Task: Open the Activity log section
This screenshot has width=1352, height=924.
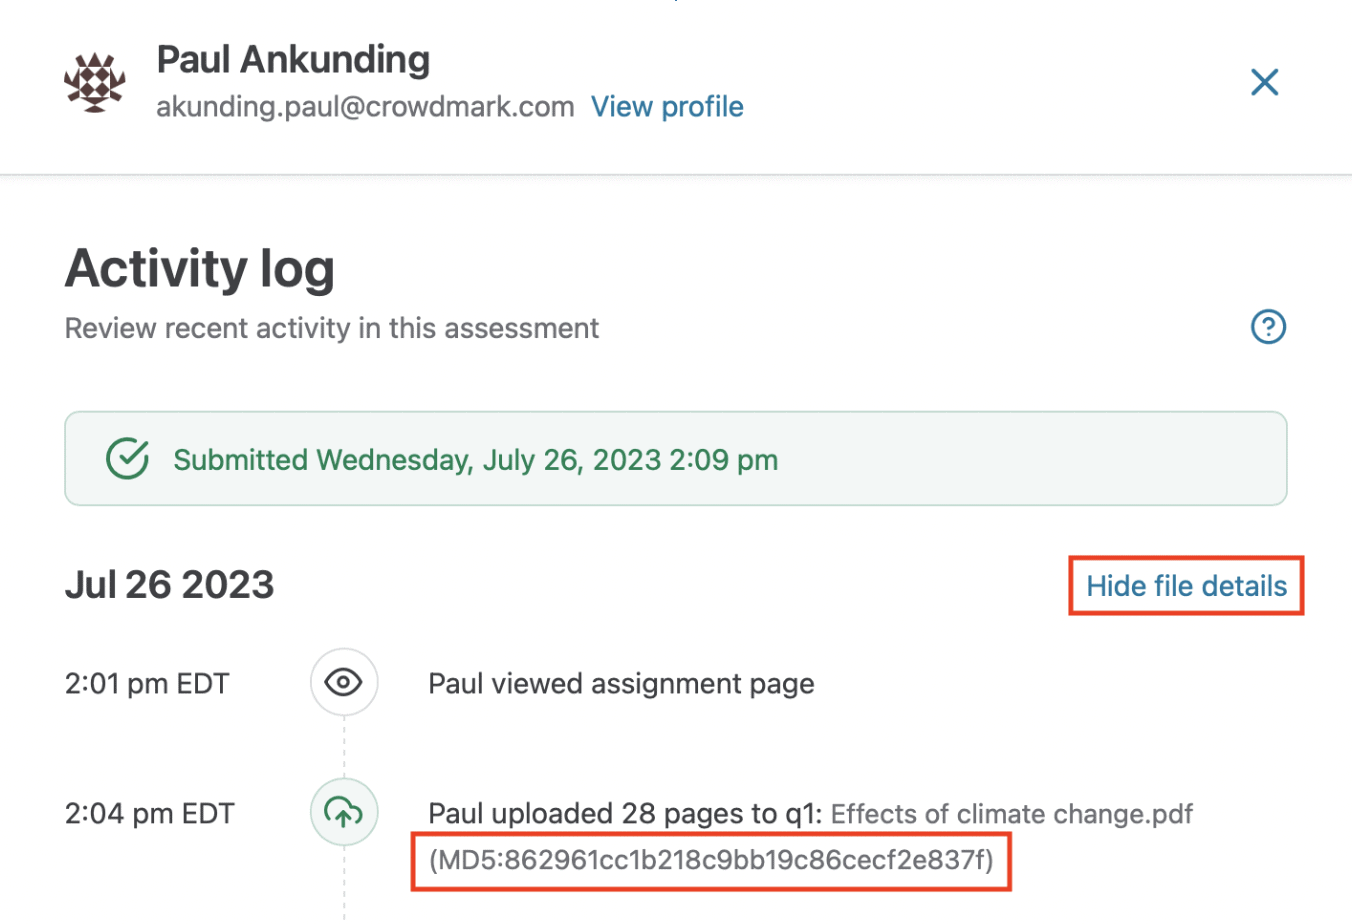Action: click(199, 267)
